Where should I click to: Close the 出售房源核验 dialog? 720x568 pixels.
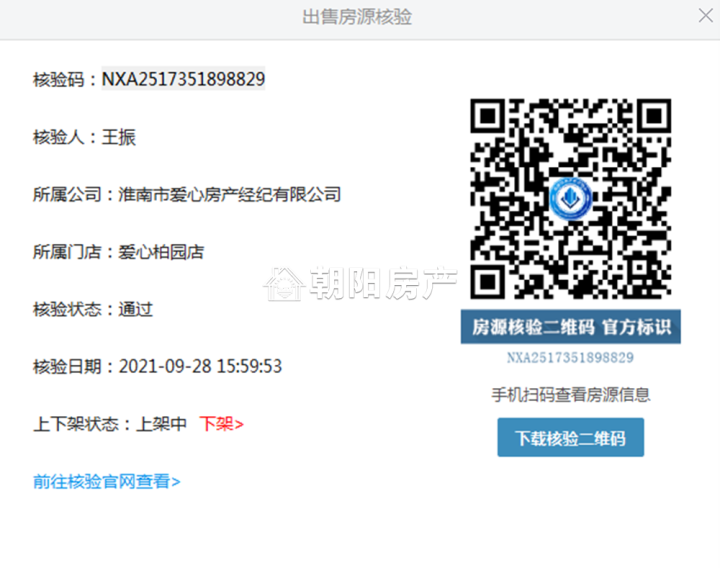pyautogui.click(x=706, y=16)
